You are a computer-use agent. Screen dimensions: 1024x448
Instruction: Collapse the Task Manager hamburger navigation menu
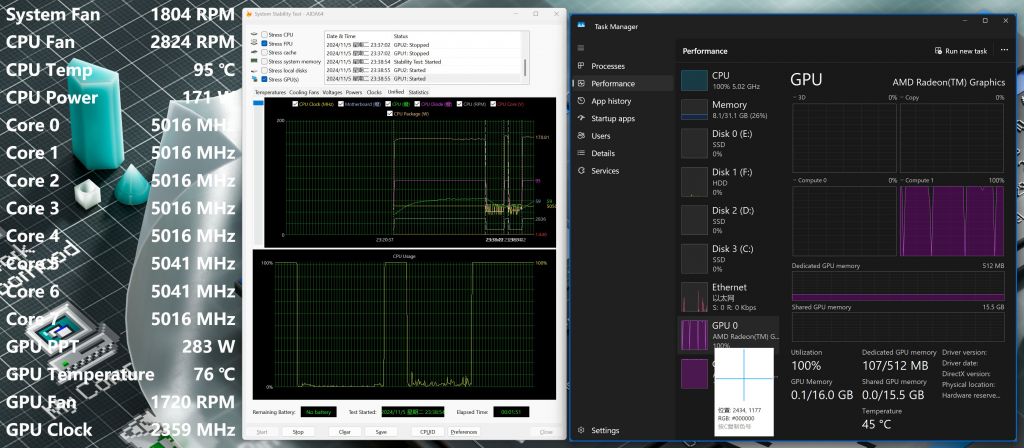point(582,48)
